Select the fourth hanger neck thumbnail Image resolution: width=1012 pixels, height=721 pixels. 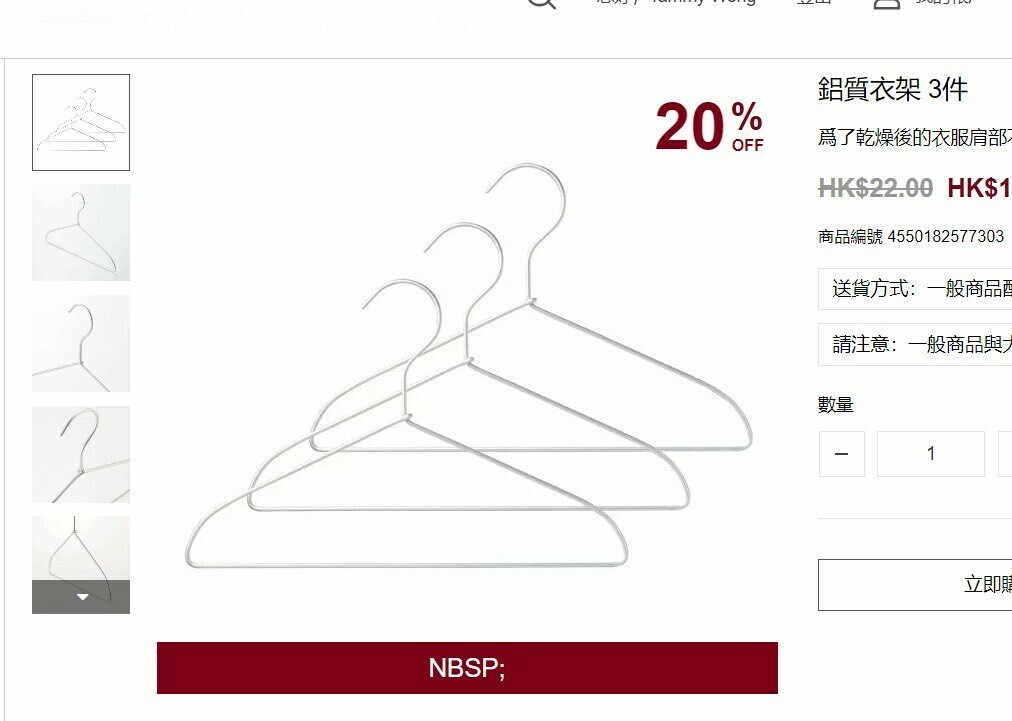(81, 454)
